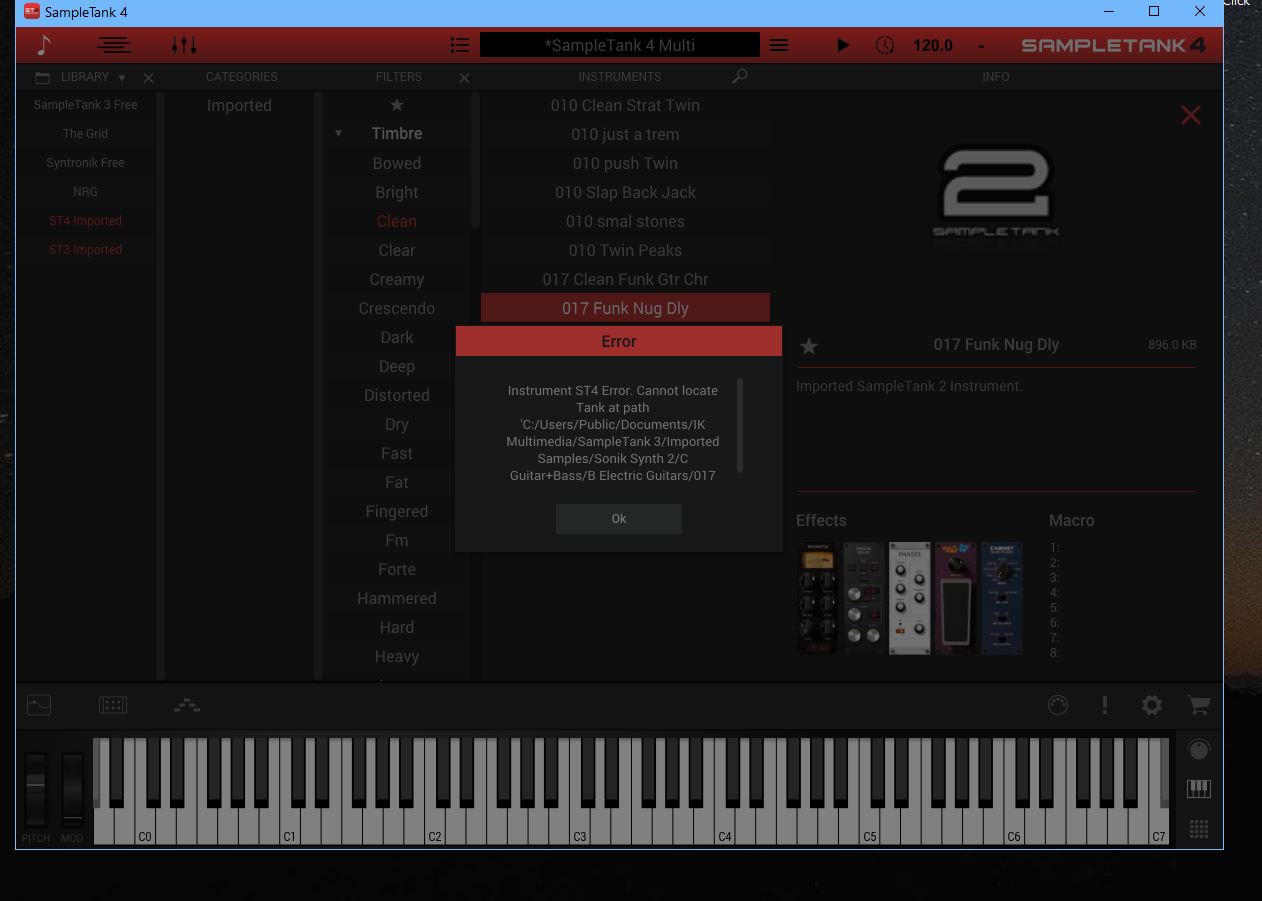Toggle the Distorted timbre filter
This screenshot has height=901, width=1262.
click(x=397, y=395)
